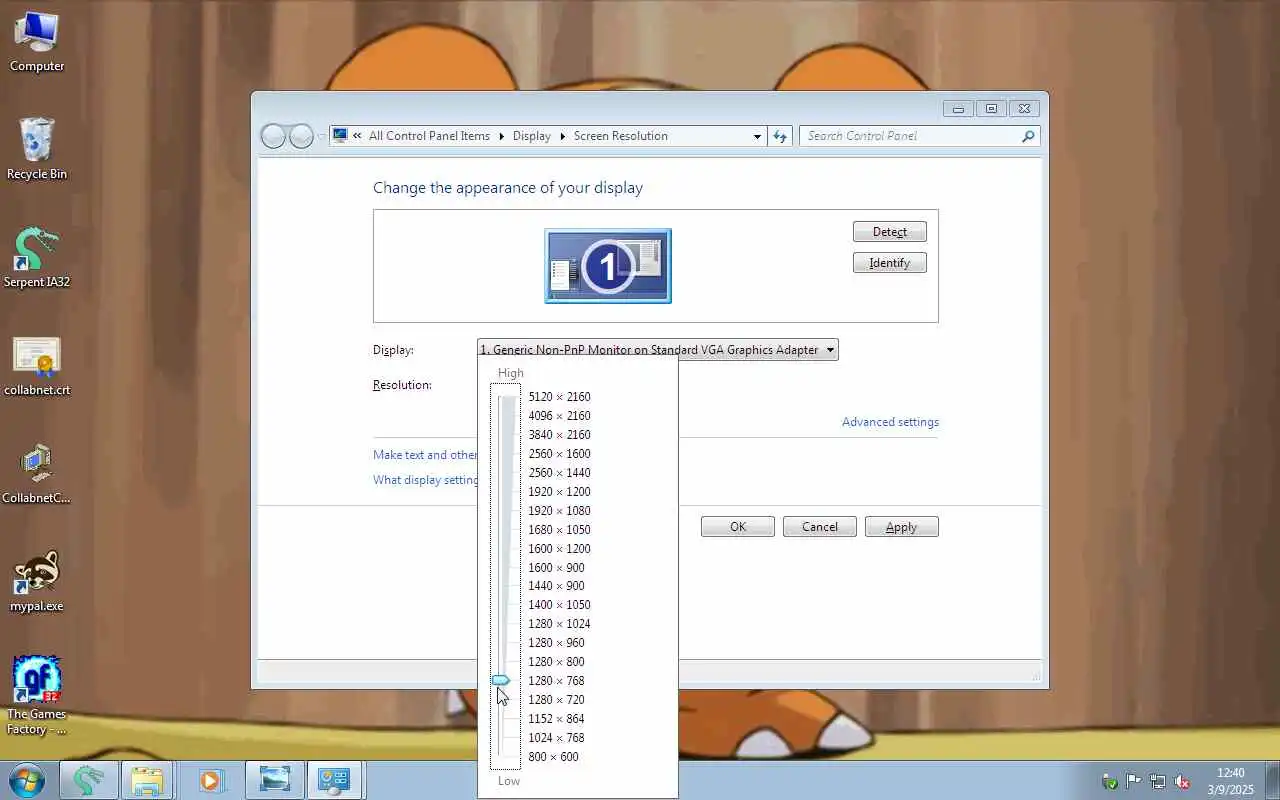Screen dimensions: 1280x800
Task: Choose 1680 × 1050 resolution
Action: coord(559,530)
